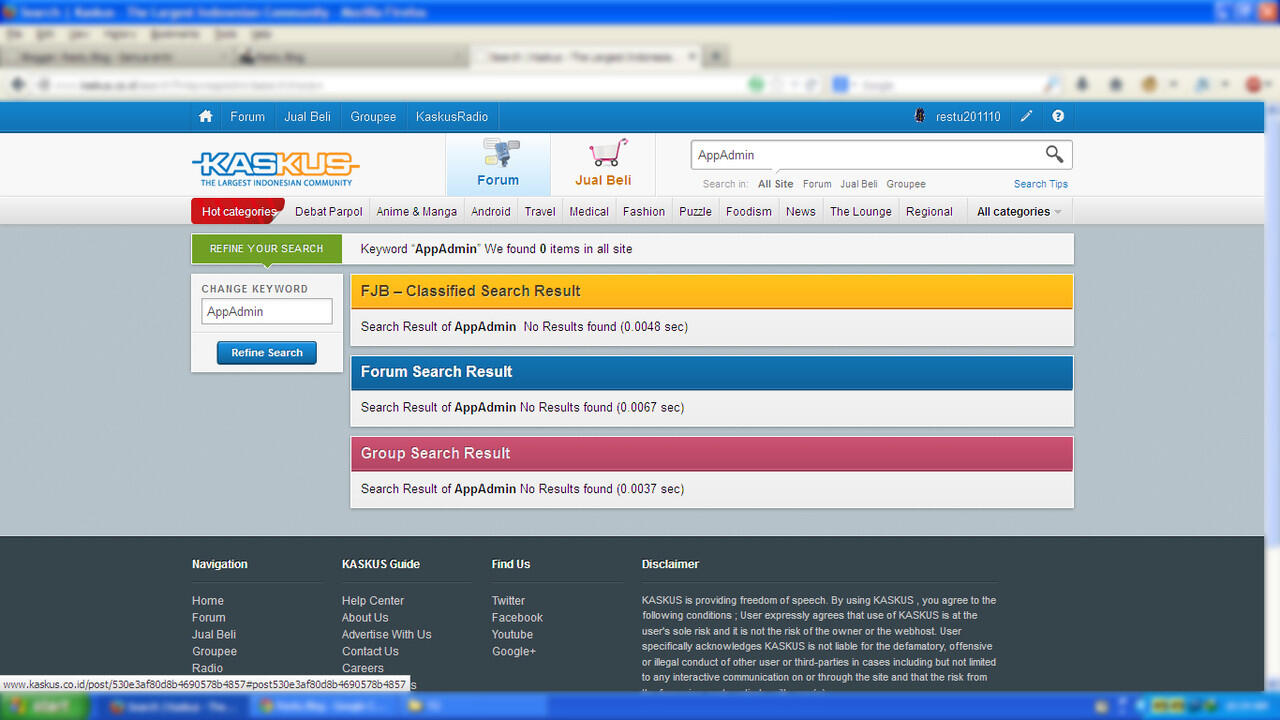Open Forum in top navigation bar
1280x720 pixels.
pyautogui.click(x=247, y=117)
